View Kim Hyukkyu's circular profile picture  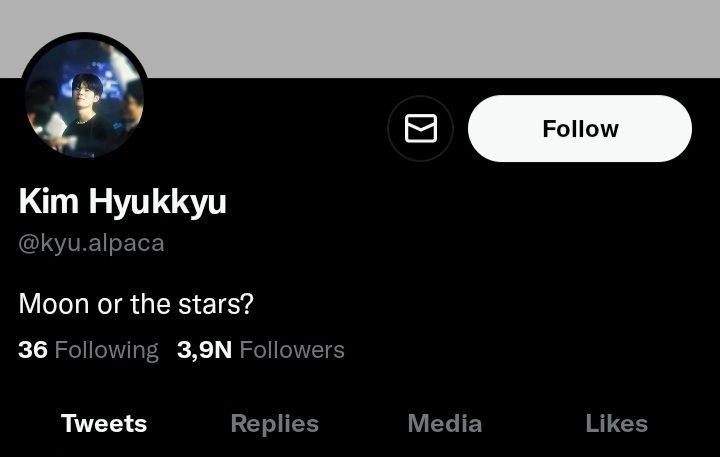tap(84, 97)
